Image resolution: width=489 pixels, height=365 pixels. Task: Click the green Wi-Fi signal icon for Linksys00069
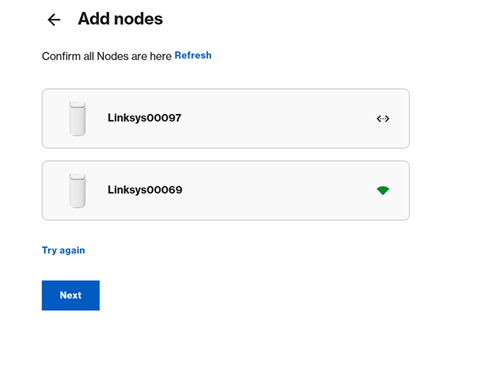383,190
